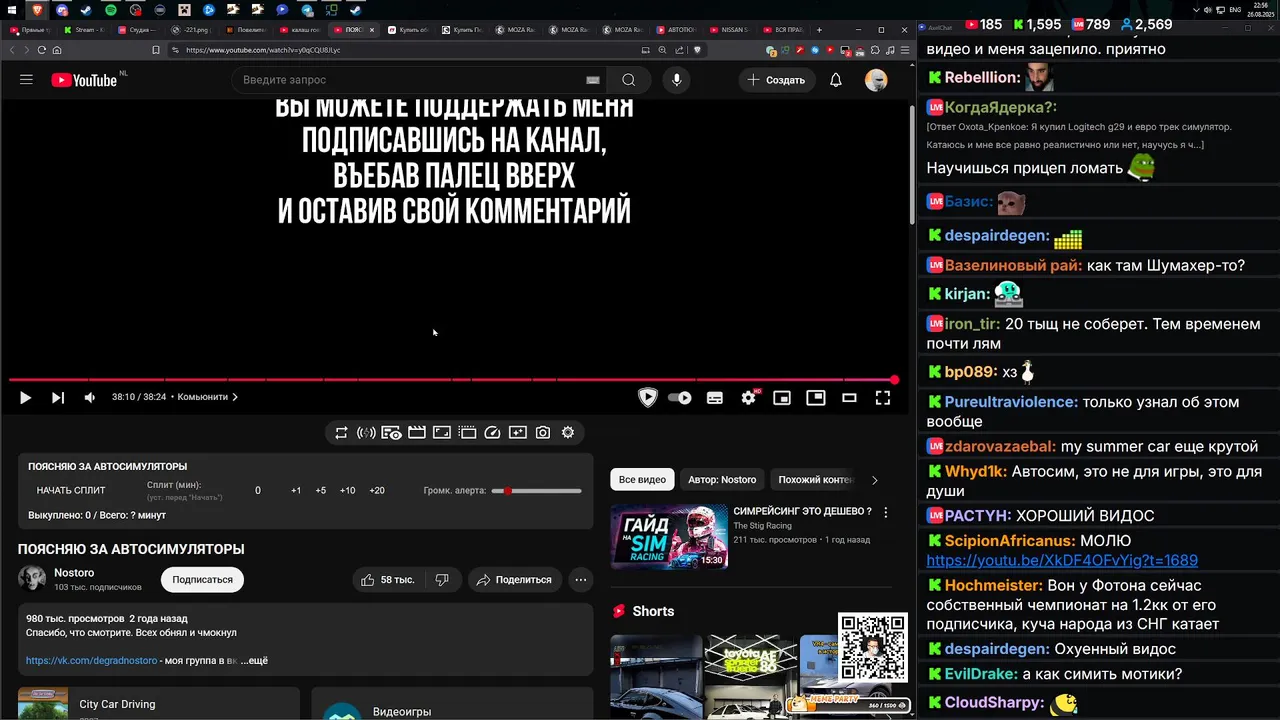The height and width of the screenshot is (720, 1280).
Task: Open the on-screen keyboard in search box
Action: (x=593, y=80)
